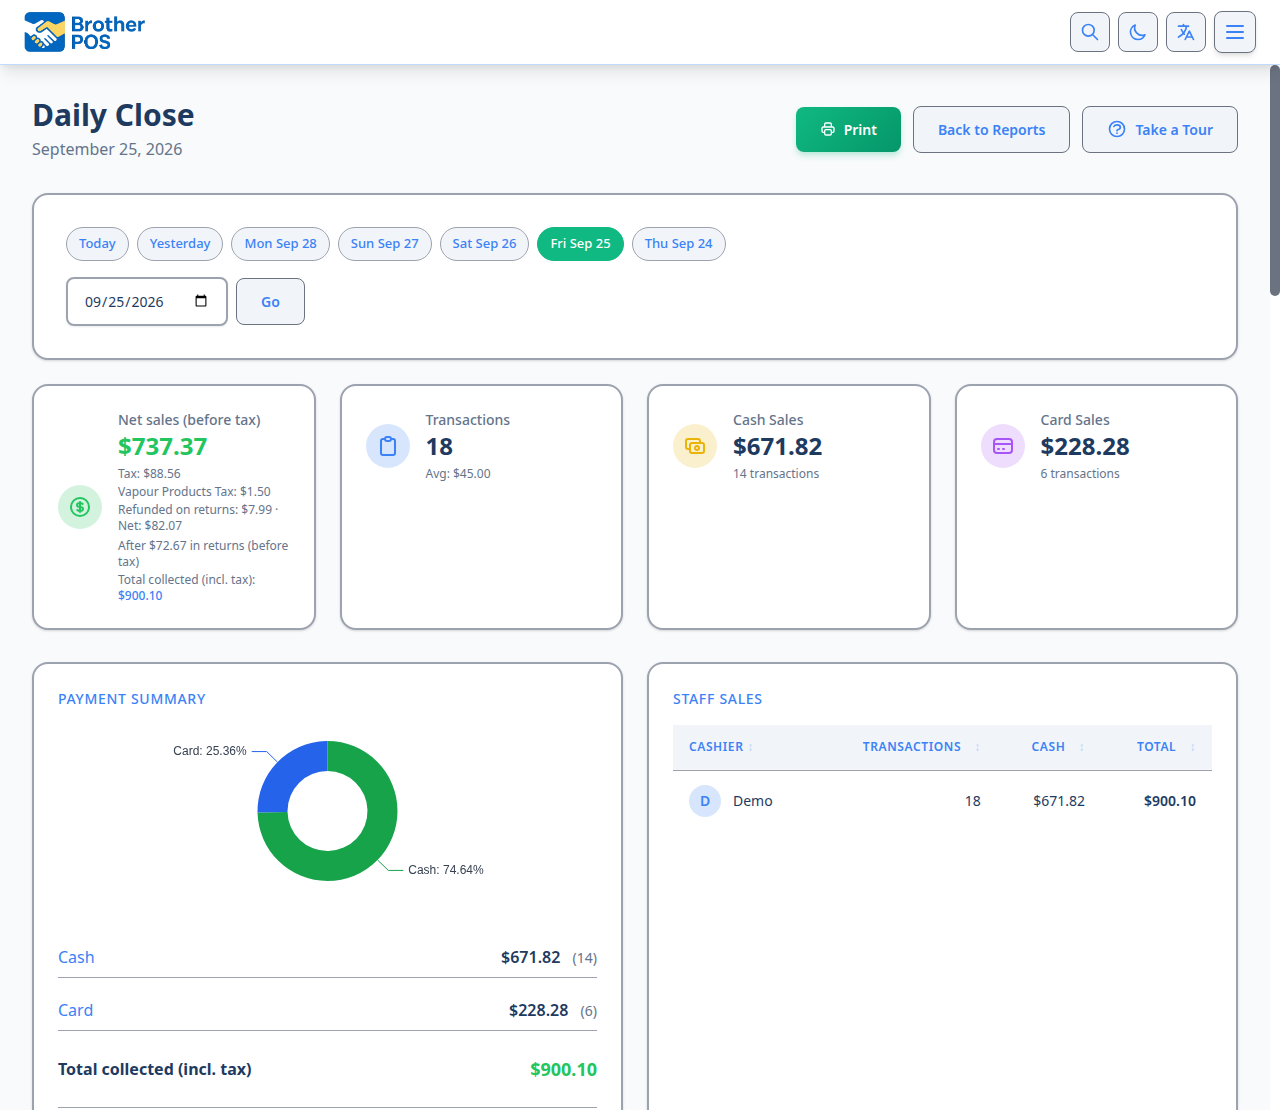Select the Yesterday date tab

pyautogui.click(x=180, y=244)
